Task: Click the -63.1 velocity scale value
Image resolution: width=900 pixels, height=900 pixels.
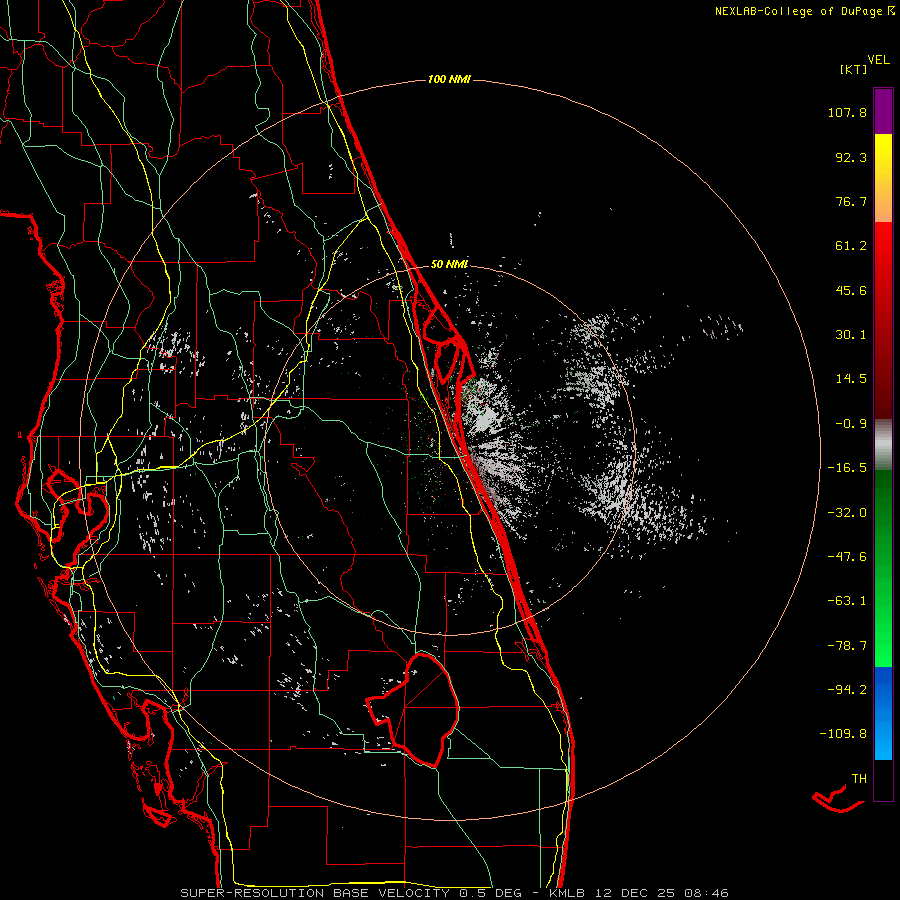Action: pos(847,601)
